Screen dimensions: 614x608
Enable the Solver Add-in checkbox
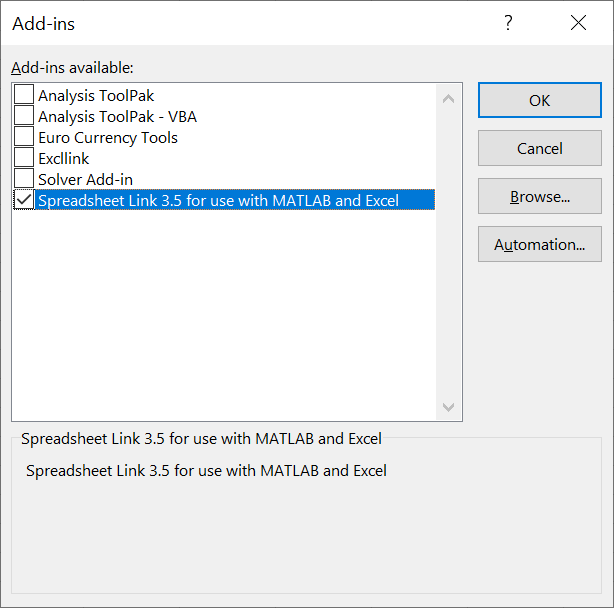coord(24,180)
